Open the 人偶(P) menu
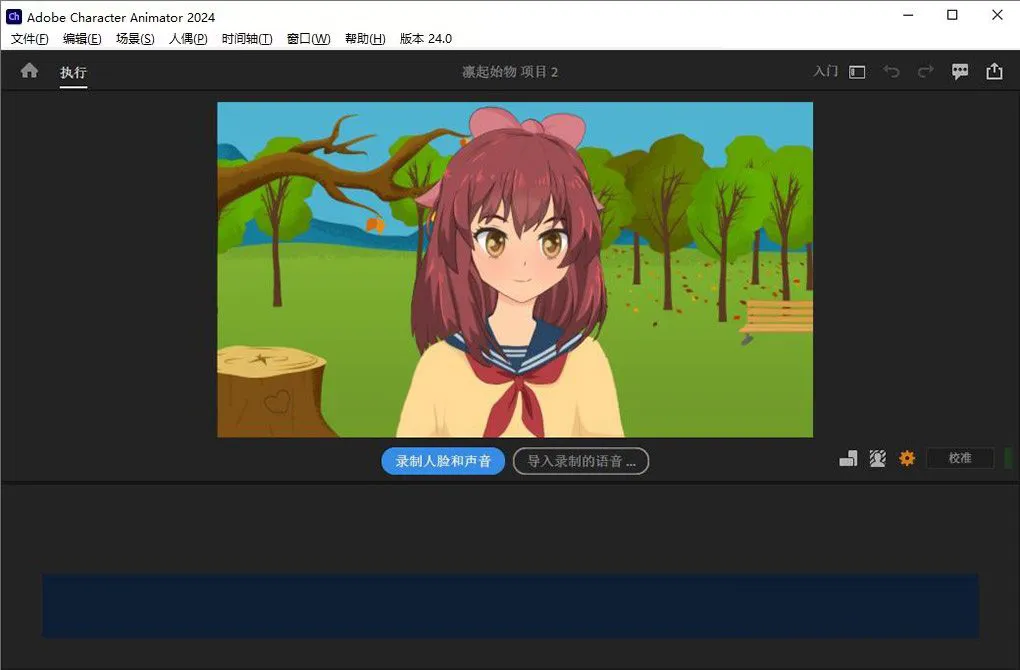Image resolution: width=1020 pixels, height=670 pixels. [188, 39]
